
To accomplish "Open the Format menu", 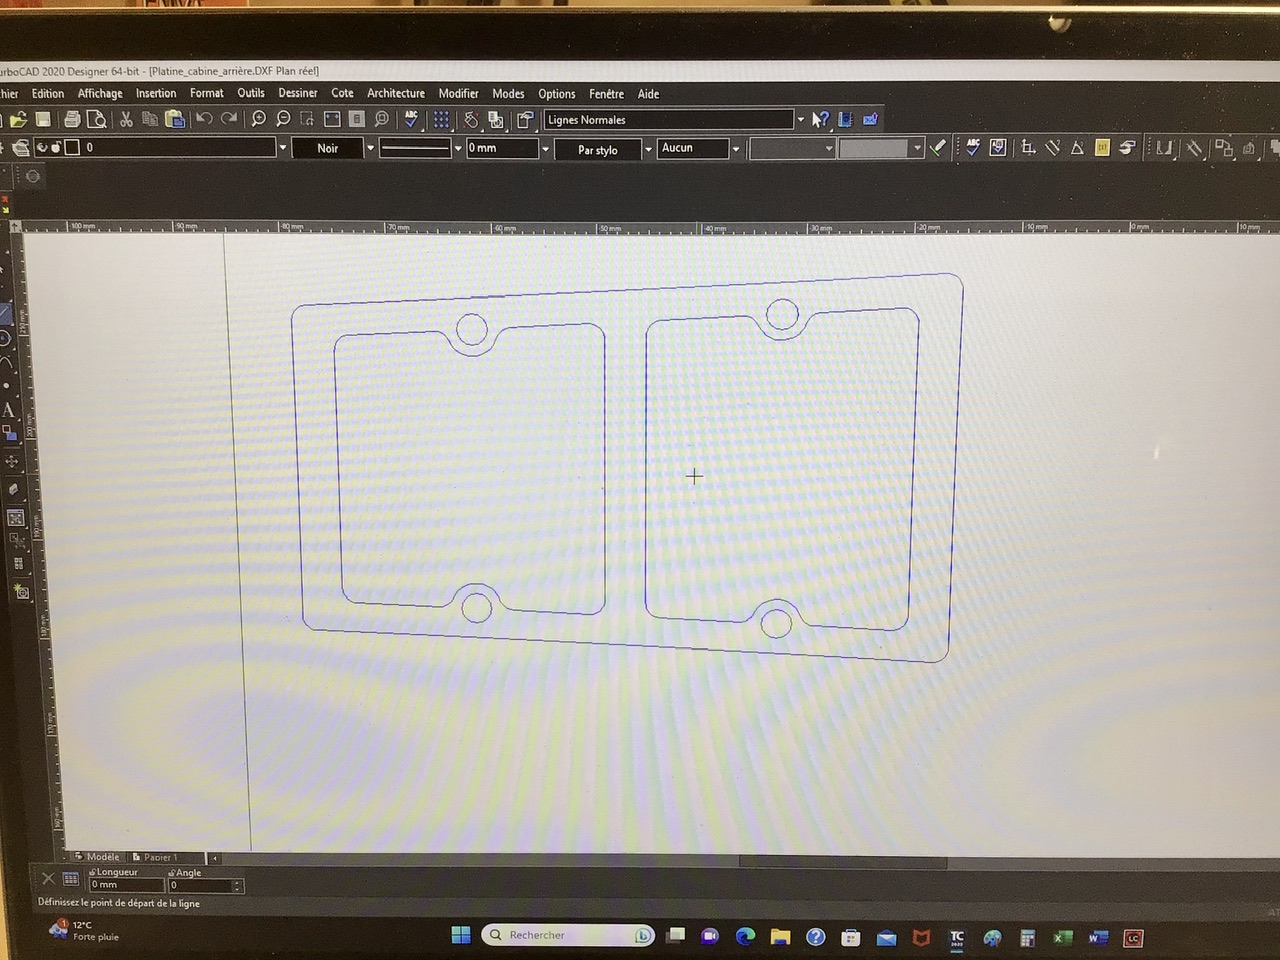I will click(207, 93).
